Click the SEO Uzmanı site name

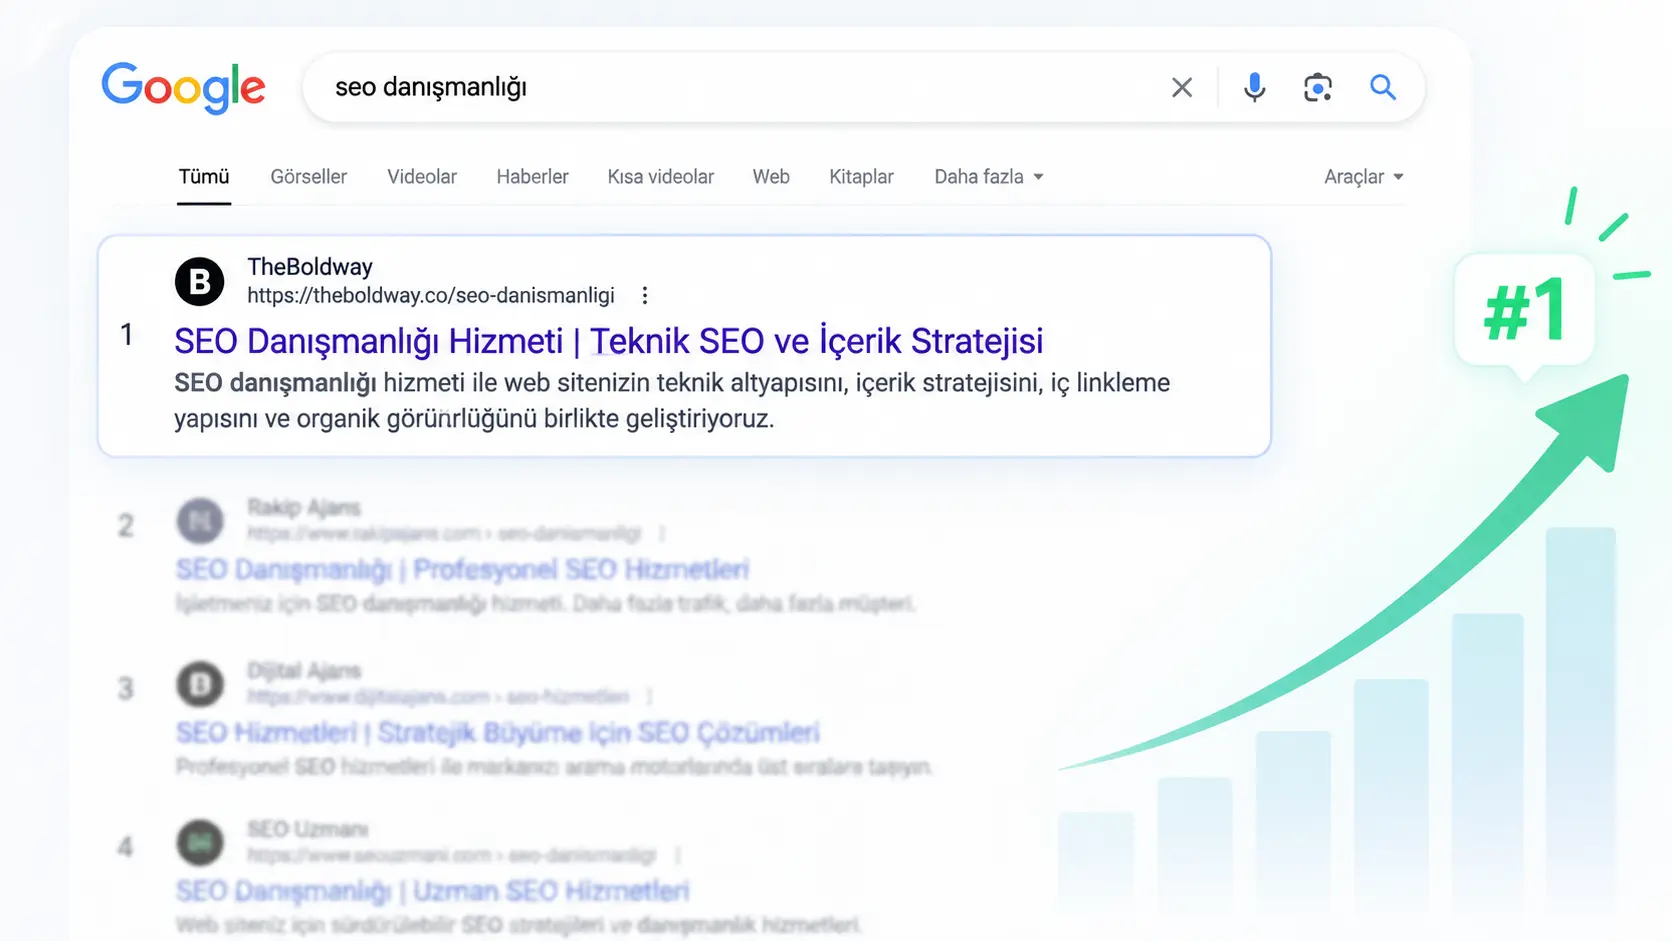[308, 829]
